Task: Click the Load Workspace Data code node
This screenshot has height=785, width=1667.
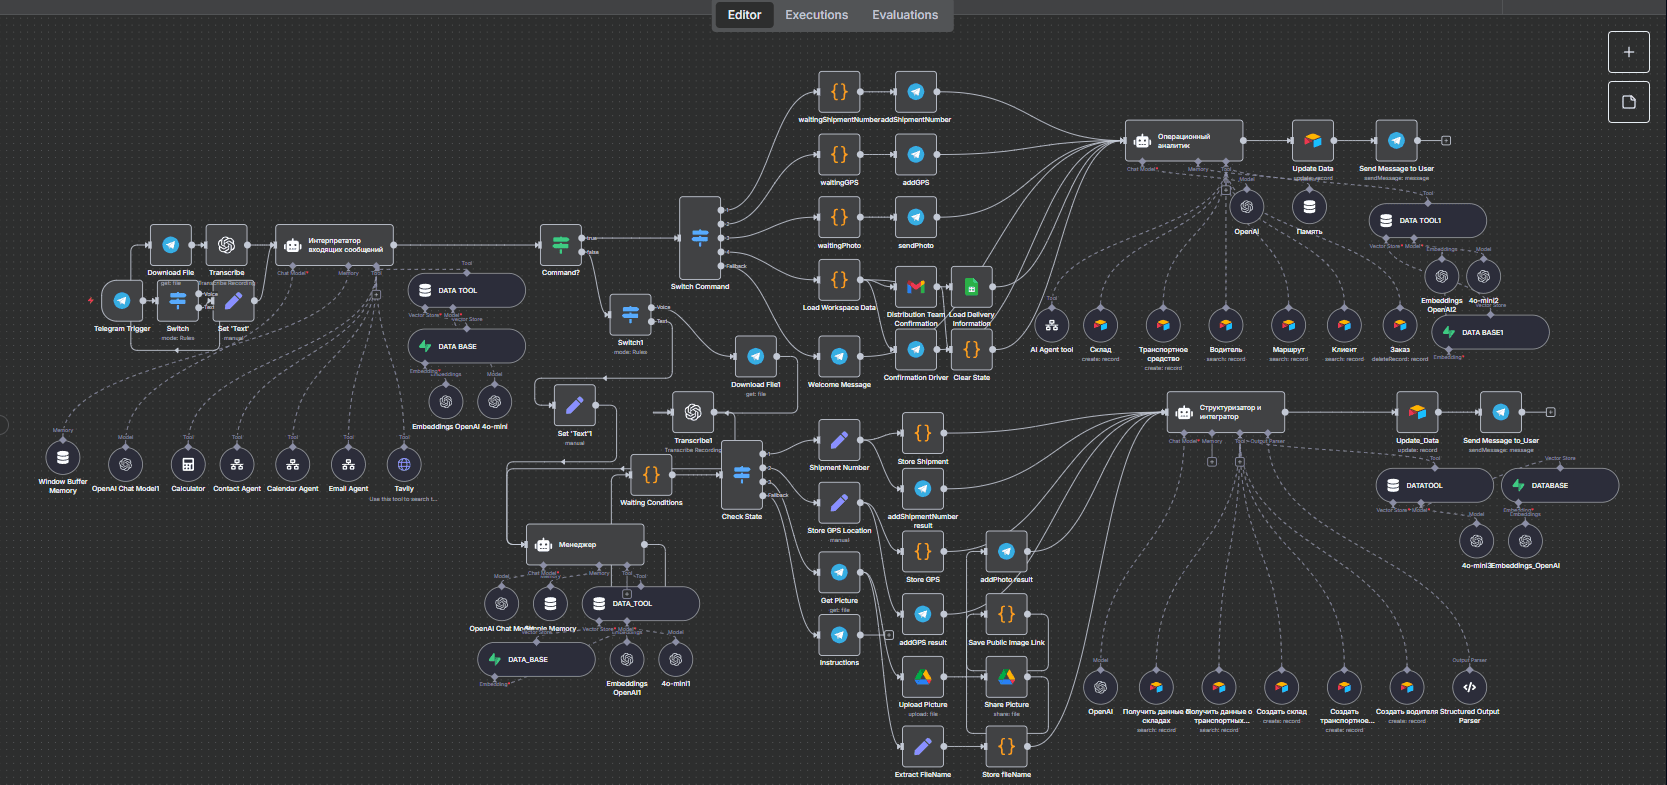Action: (x=839, y=280)
